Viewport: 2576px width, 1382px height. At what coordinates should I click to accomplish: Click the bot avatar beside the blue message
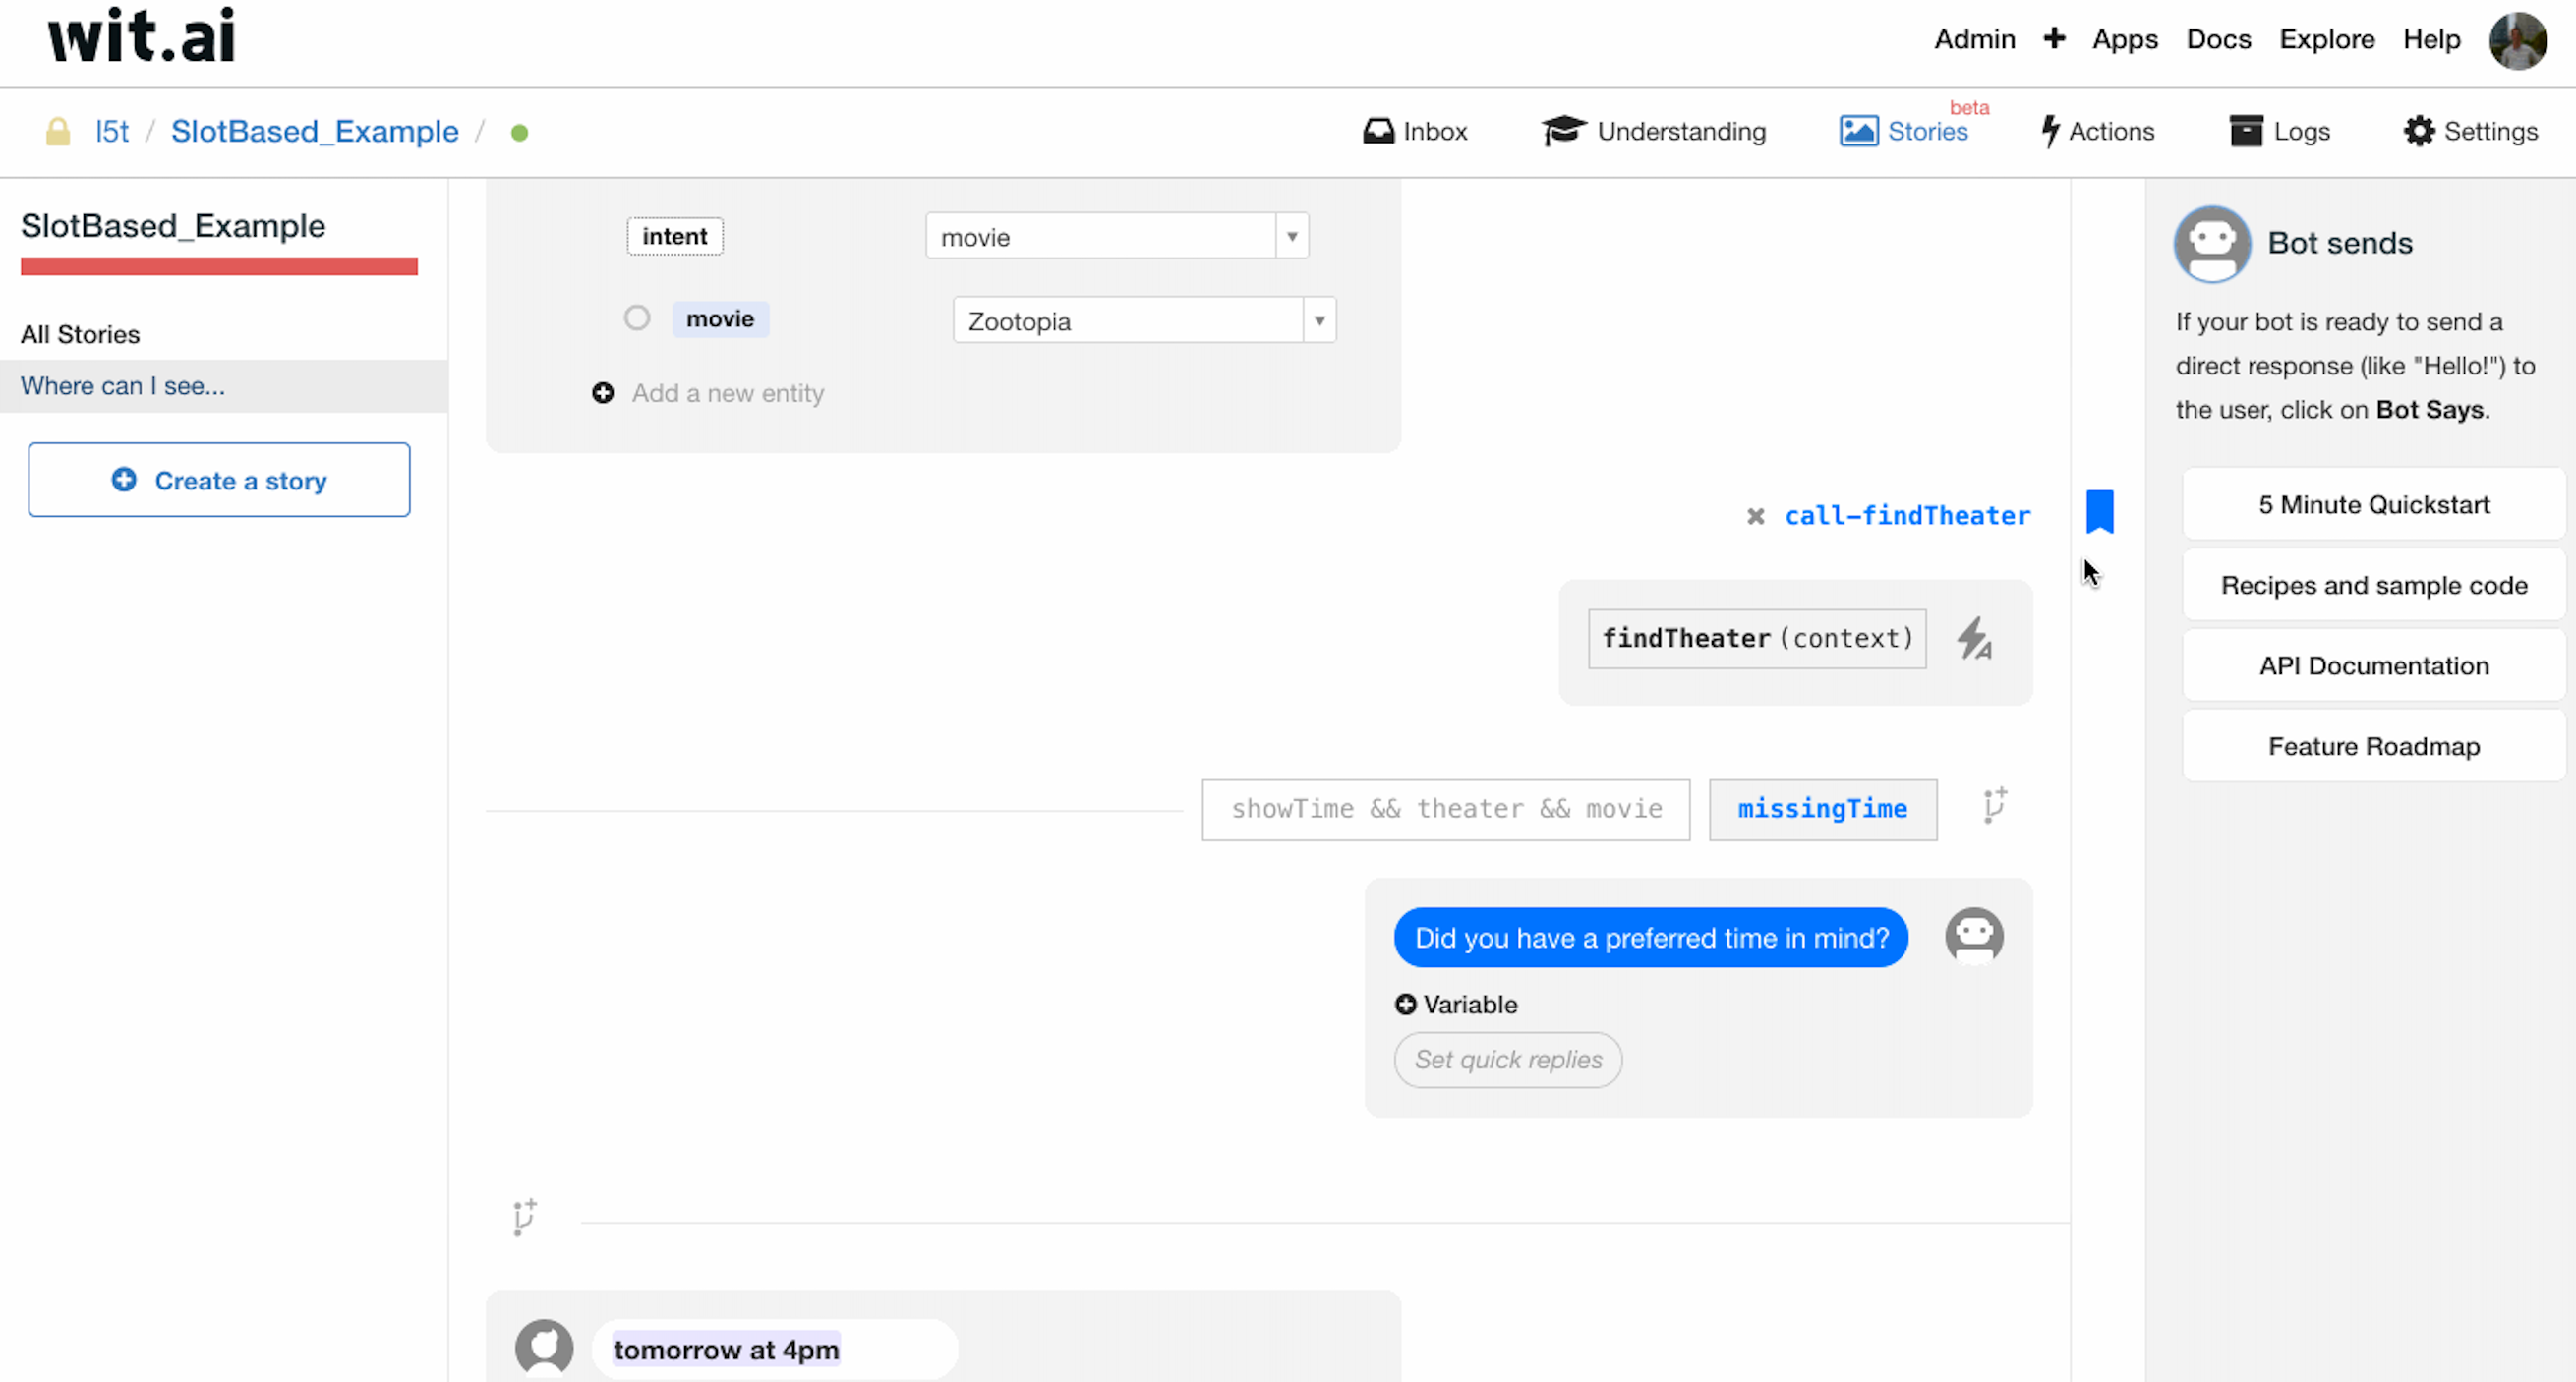pos(1973,936)
